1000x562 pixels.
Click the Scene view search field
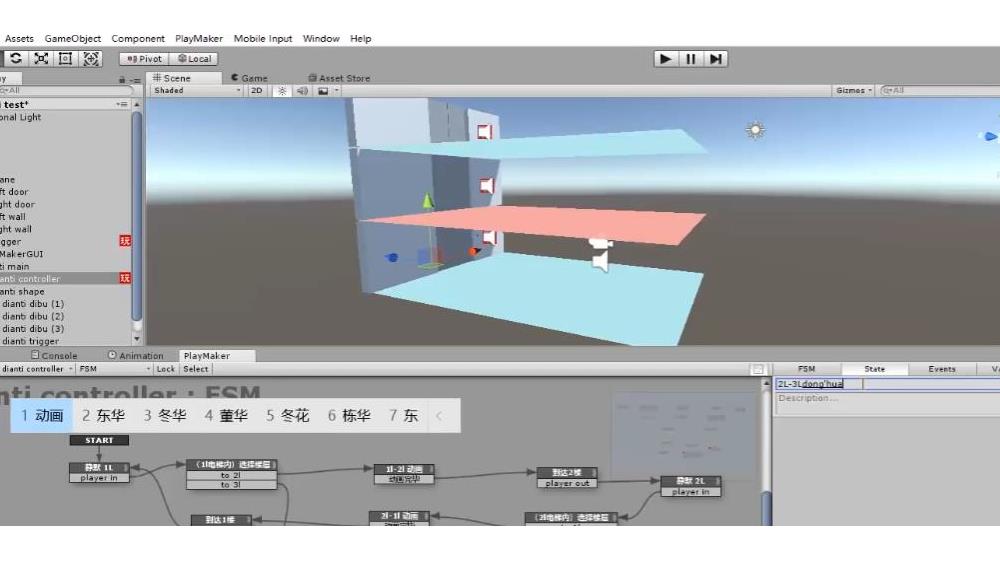939,91
